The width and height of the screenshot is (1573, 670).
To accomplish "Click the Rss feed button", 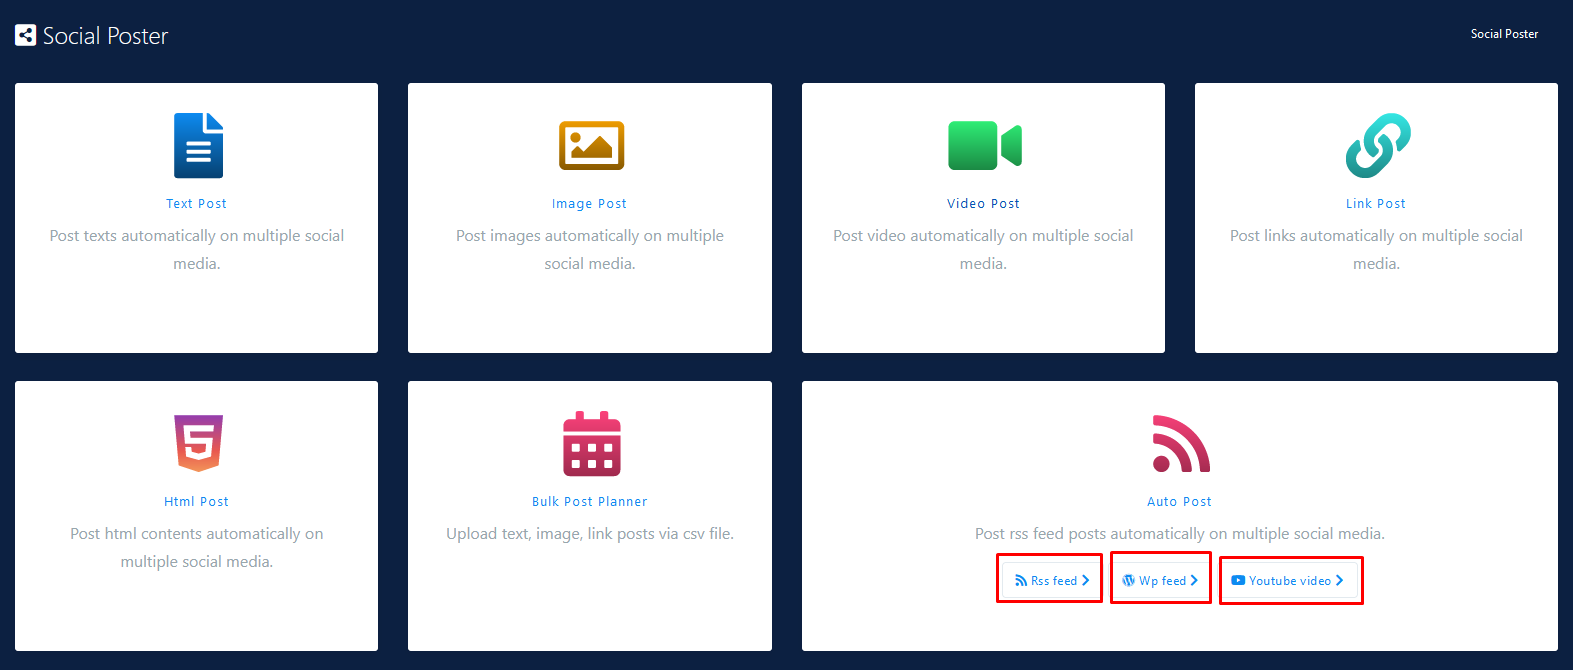I will tap(1050, 580).
